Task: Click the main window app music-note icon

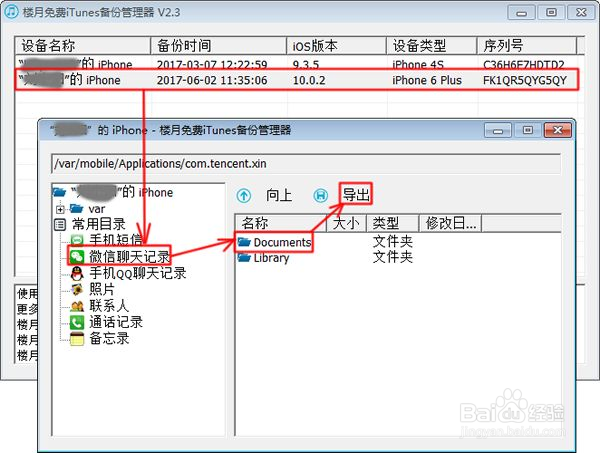Action: point(11,11)
